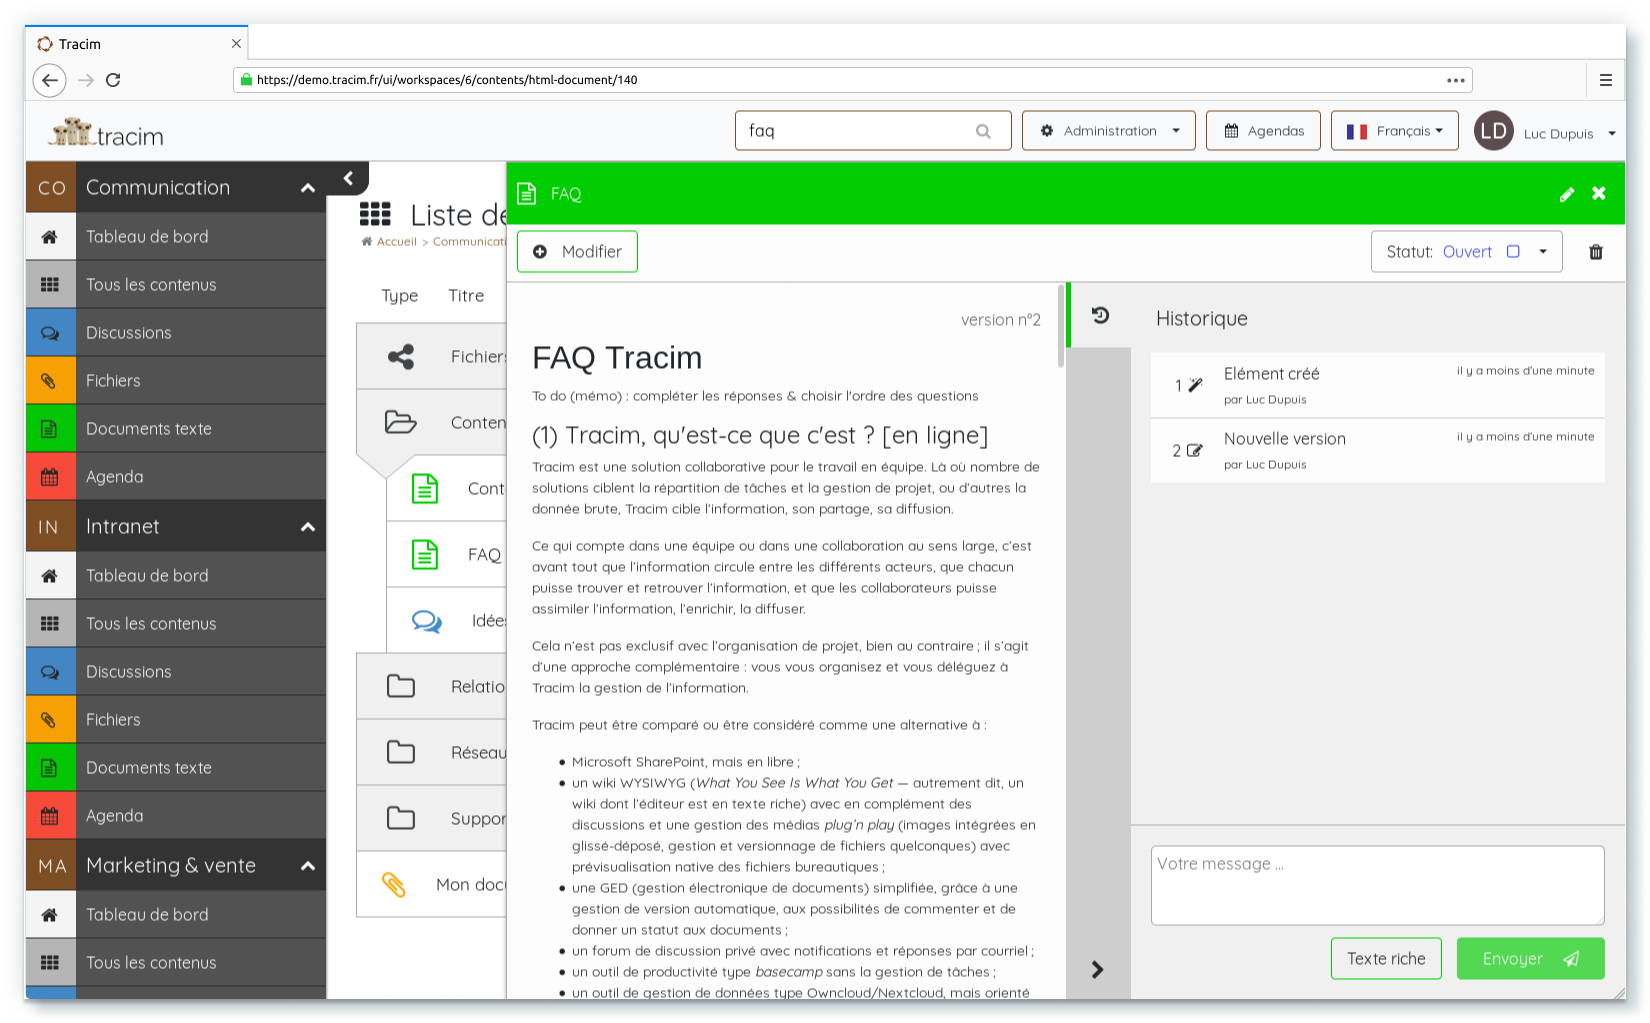Toggle Texte riche editor
Image resolution: width=1650 pixels, height=1023 pixels.
tap(1386, 959)
